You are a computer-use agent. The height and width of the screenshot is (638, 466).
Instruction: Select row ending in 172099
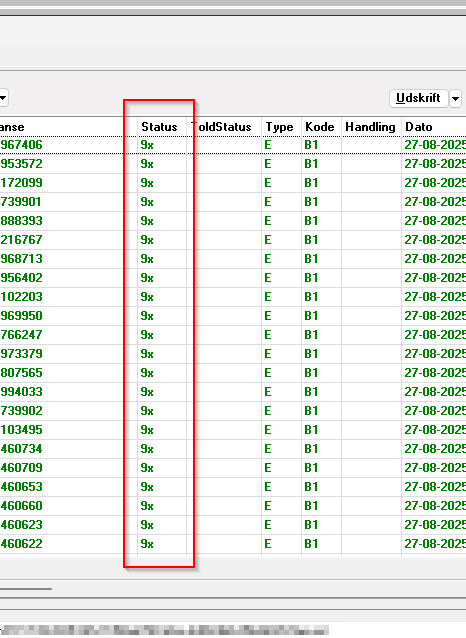233,183
